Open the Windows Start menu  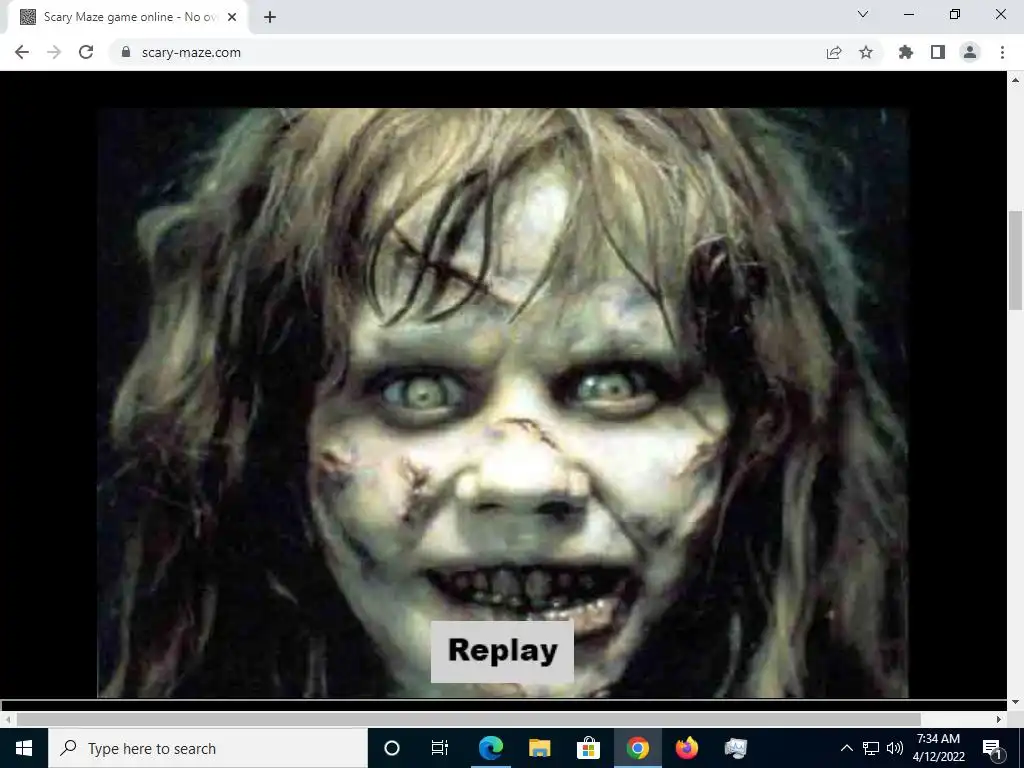[x=24, y=748]
